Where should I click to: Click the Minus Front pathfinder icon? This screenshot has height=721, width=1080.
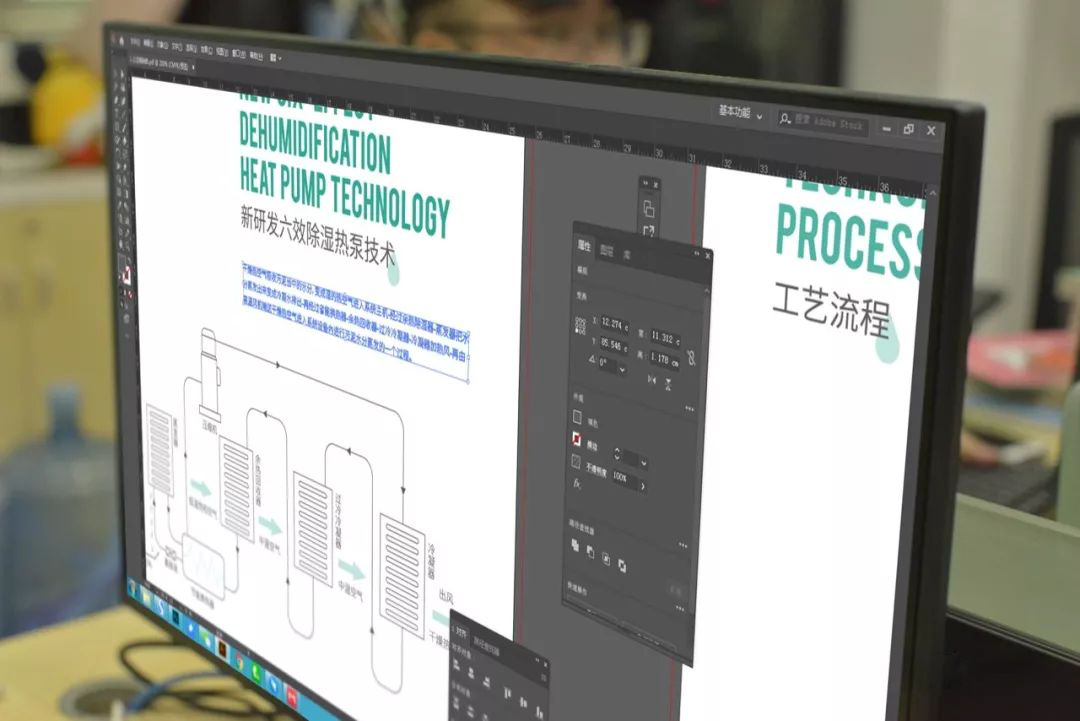click(590, 552)
